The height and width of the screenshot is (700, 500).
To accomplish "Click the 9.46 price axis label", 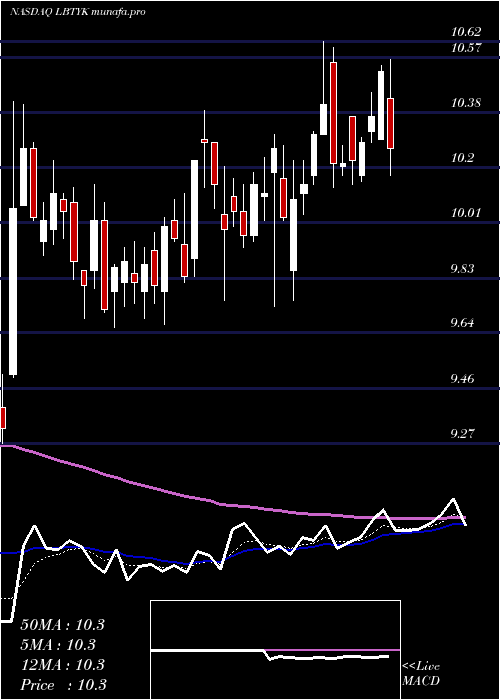I will click(464, 379).
